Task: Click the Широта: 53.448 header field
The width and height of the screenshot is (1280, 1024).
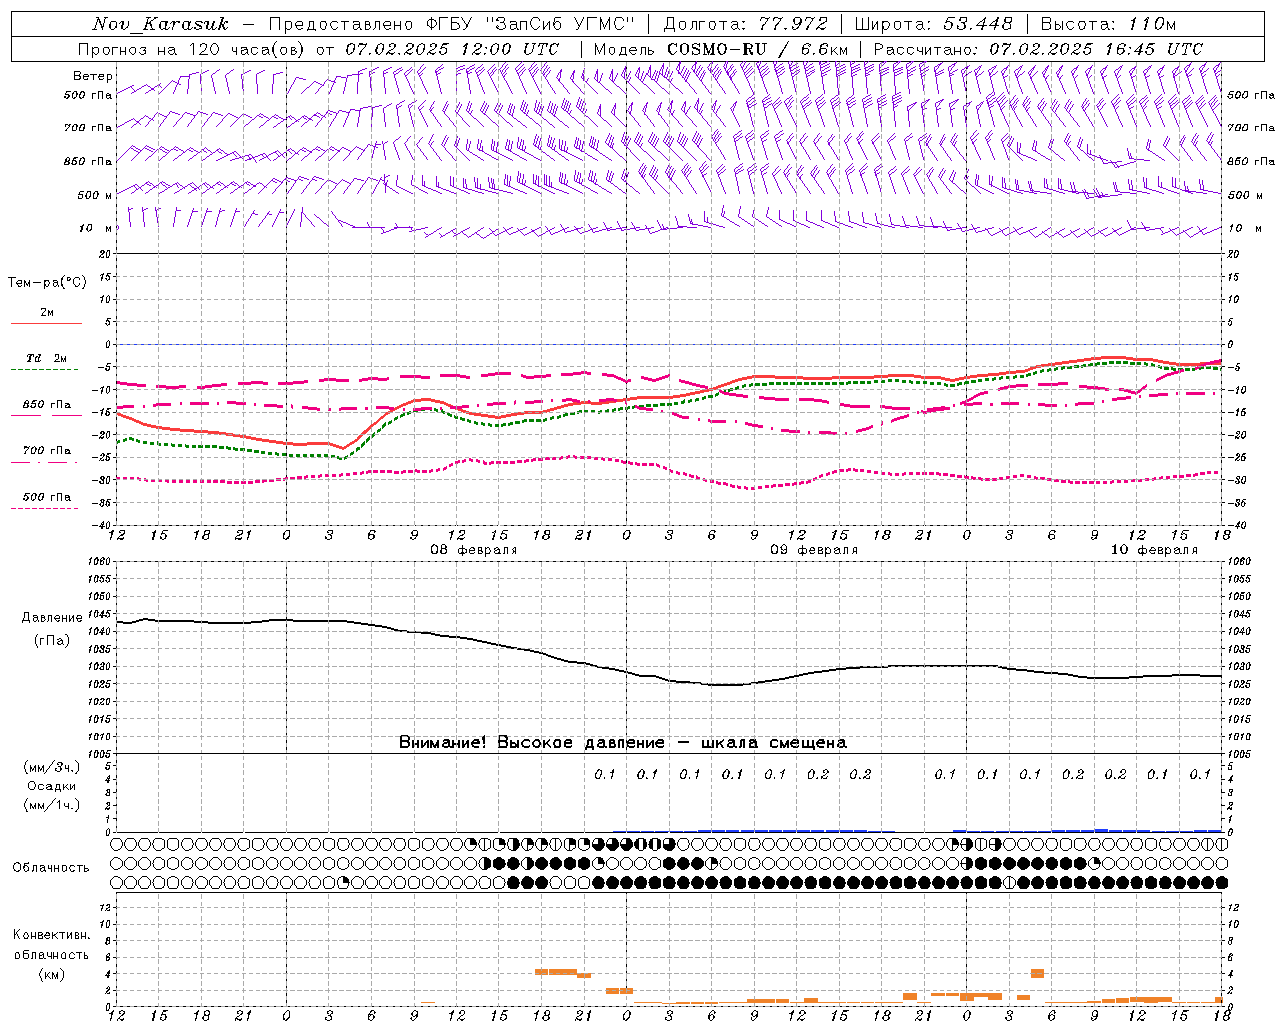Action: coord(934,24)
